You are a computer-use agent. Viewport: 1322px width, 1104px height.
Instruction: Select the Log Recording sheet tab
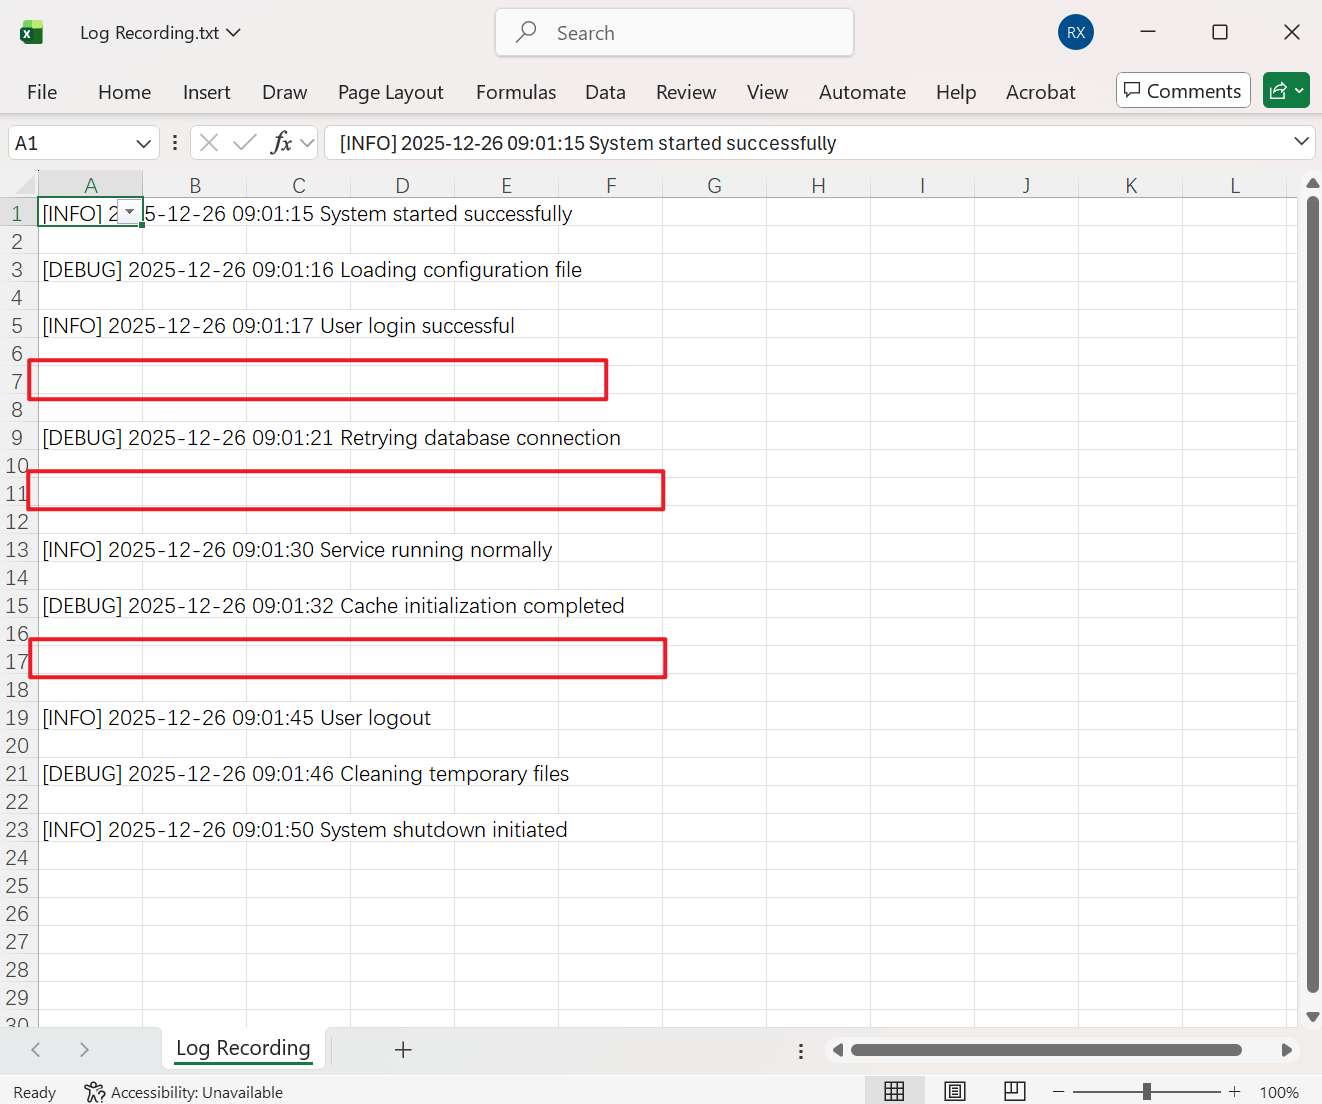(243, 1048)
